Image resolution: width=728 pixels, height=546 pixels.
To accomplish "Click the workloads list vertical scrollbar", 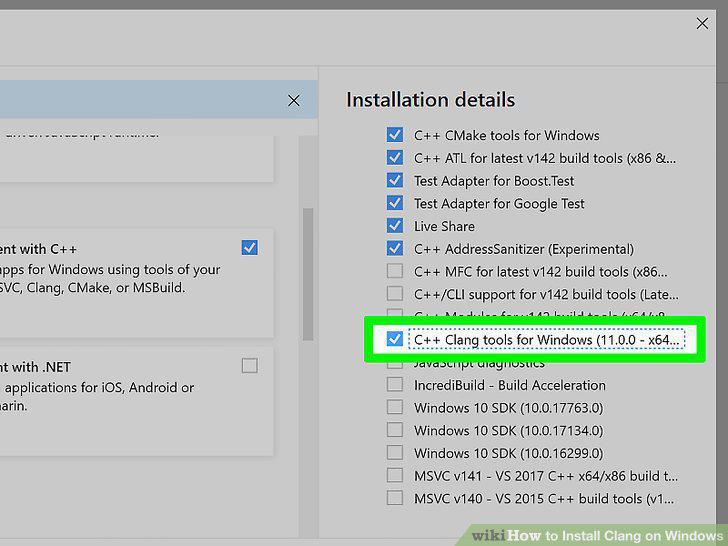I will click(307, 274).
